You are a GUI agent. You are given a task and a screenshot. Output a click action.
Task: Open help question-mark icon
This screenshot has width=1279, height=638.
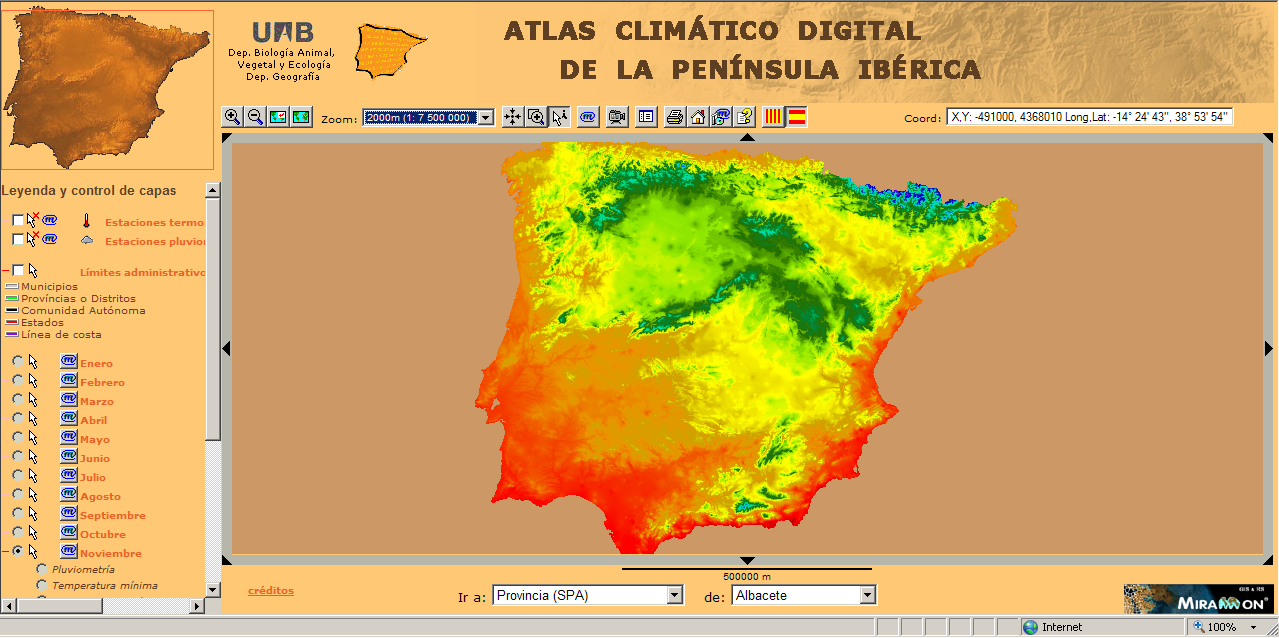point(744,117)
